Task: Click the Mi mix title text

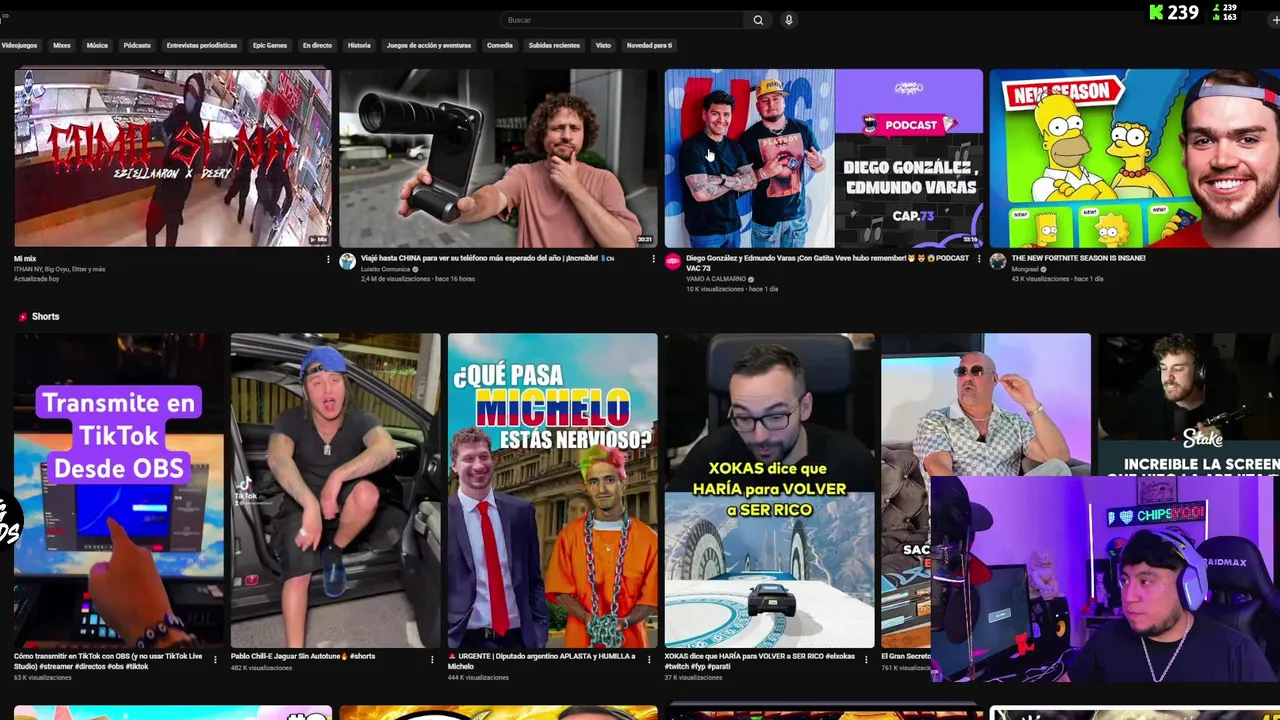Action: (x=25, y=259)
